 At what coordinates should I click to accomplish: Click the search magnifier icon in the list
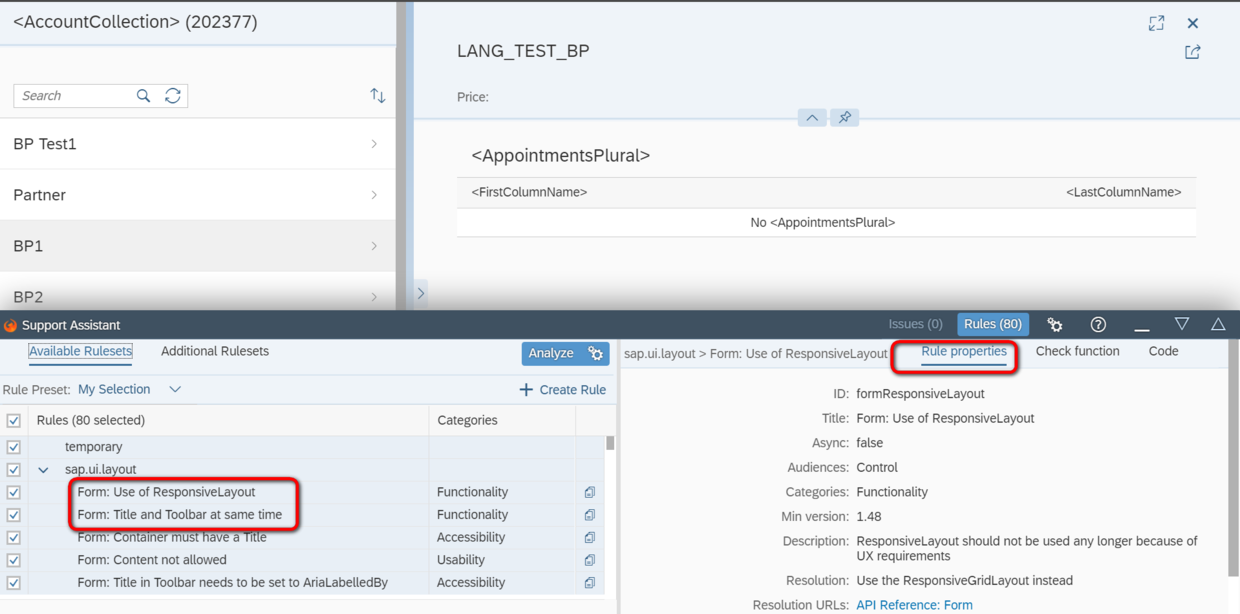tap(143, 96)
